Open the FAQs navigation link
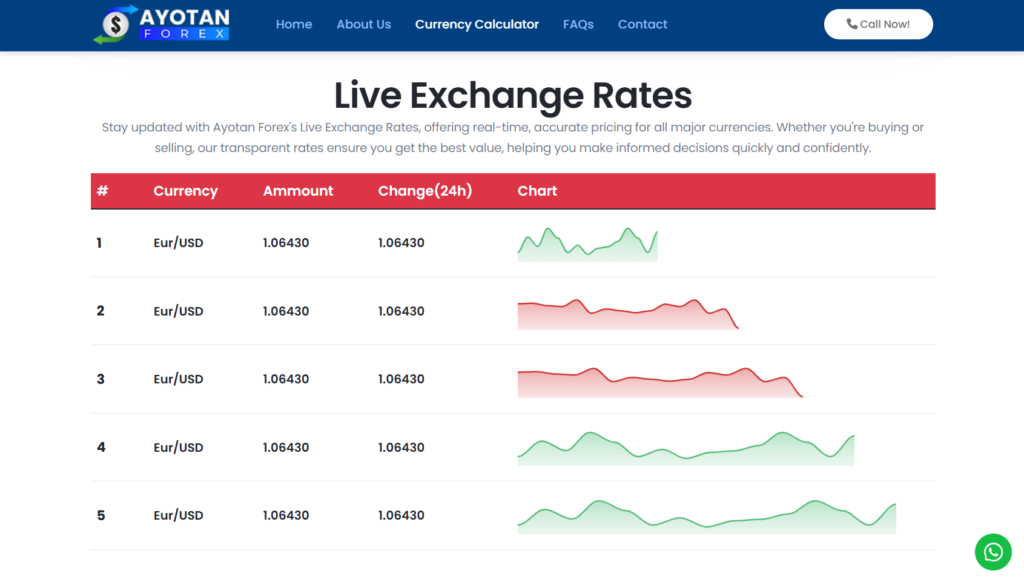The height and width of the screenshot is (582, 1024). pyautogui.click(x=578, y=24)
